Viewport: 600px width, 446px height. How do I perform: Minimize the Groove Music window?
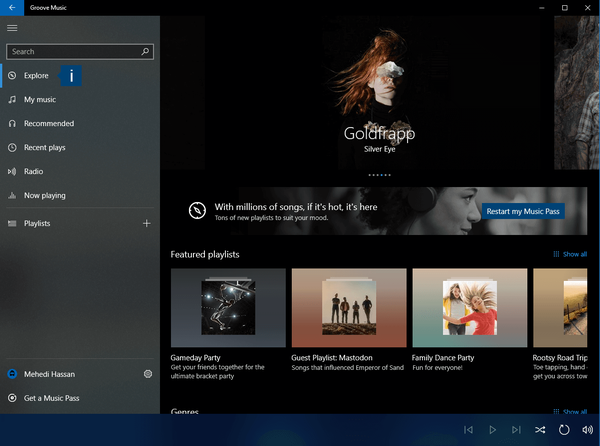pos(541,8)
